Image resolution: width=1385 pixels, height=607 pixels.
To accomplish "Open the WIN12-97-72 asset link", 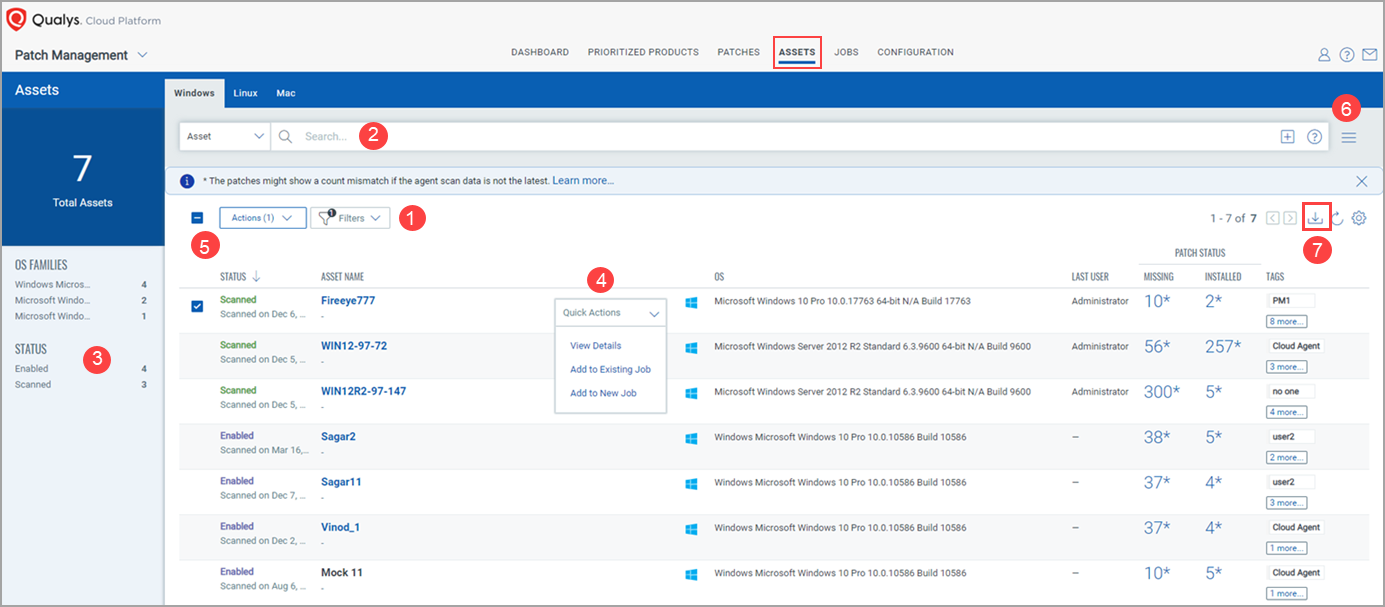I will [x=354, y=346].
